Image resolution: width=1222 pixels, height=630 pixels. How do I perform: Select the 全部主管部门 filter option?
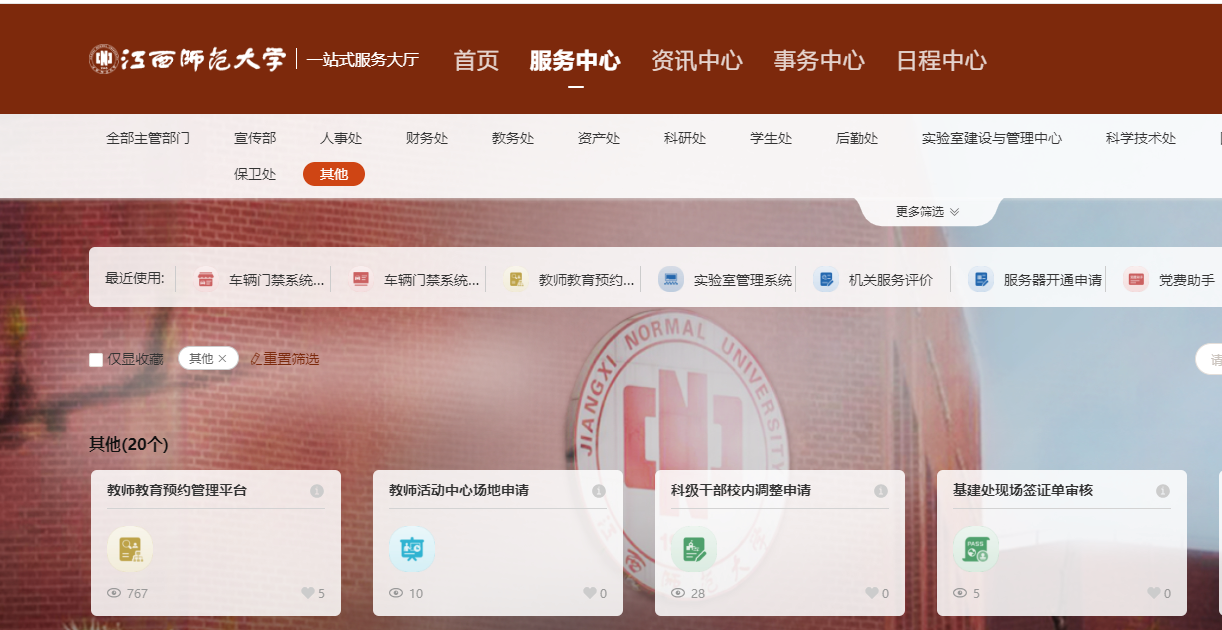tap(148, 139)
